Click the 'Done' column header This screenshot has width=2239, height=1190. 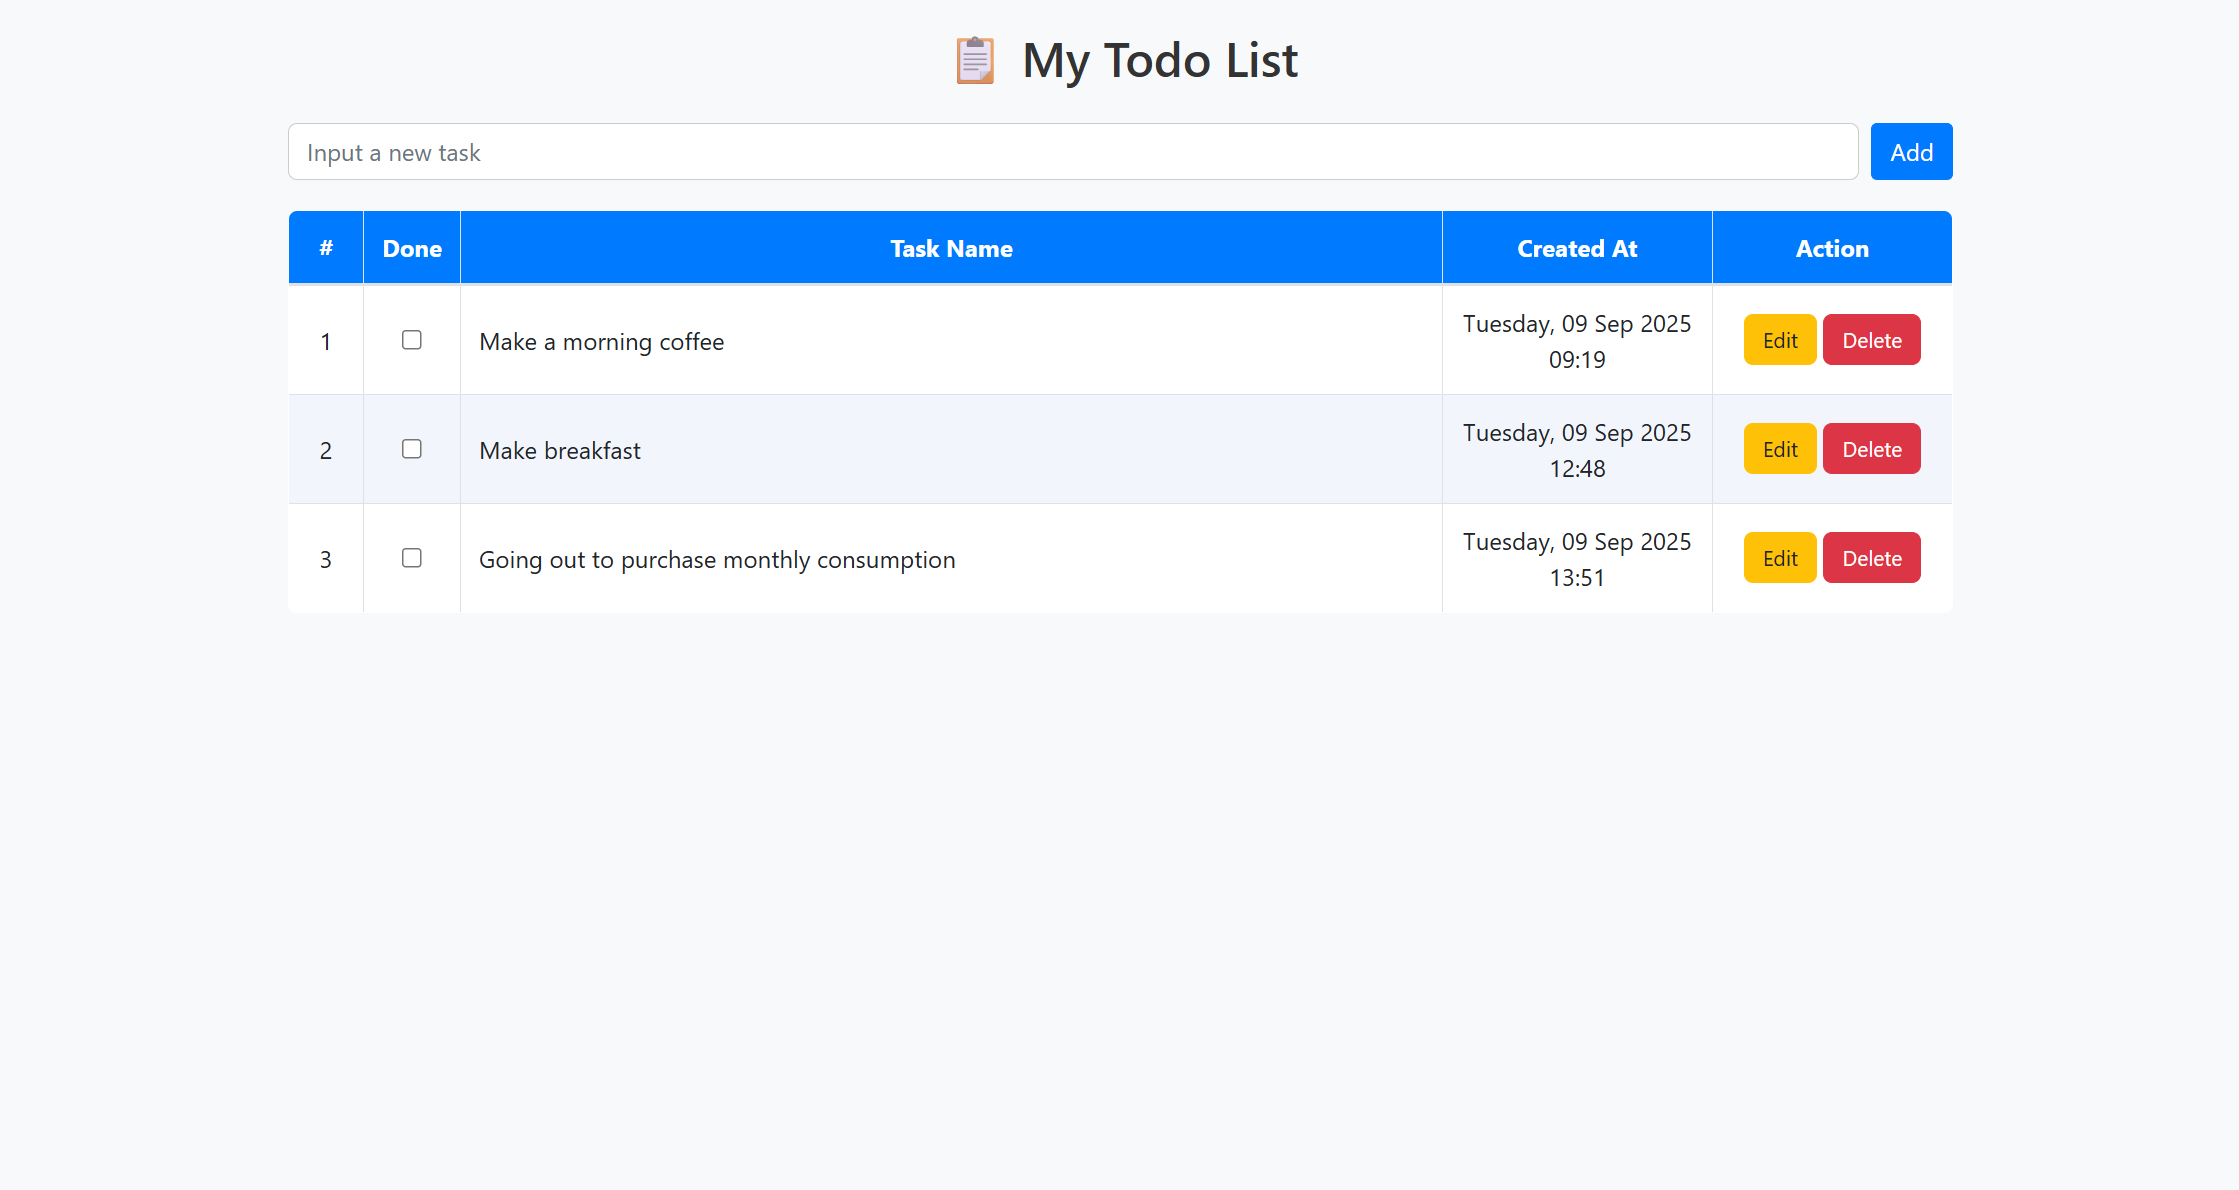tap(411, 248)
